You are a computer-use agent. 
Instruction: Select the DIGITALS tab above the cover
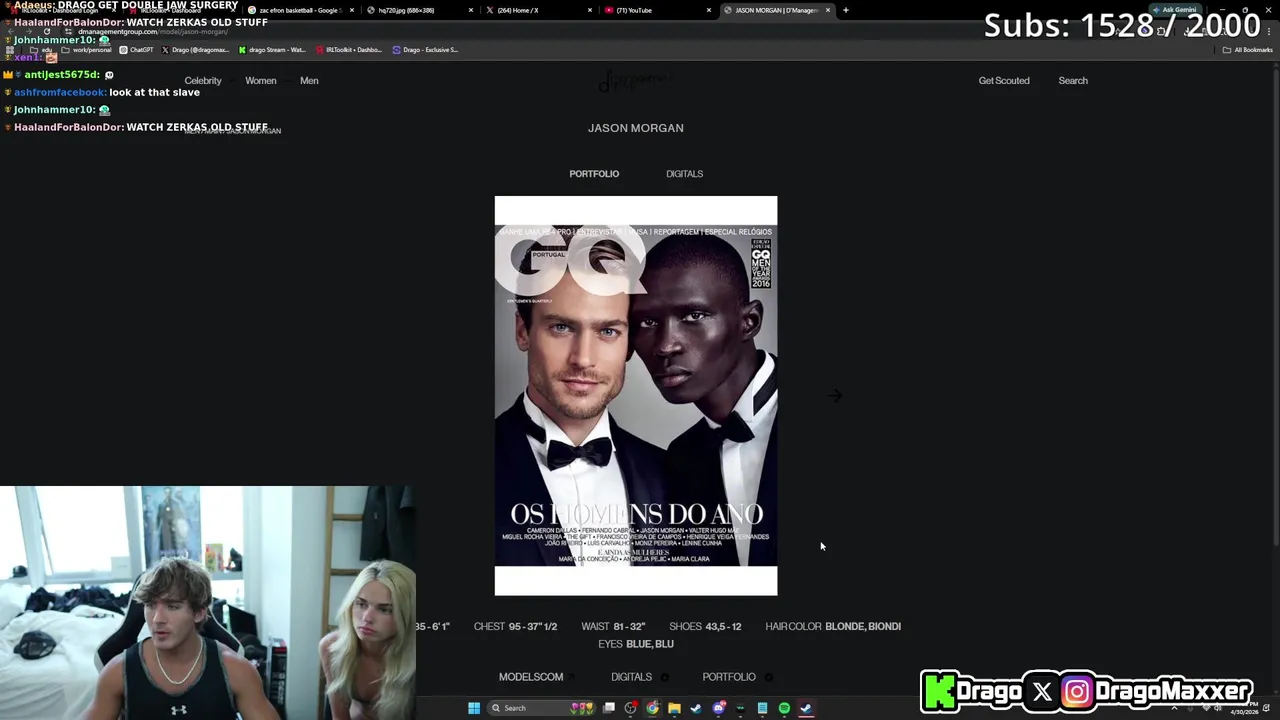click(x=685, y=174)
